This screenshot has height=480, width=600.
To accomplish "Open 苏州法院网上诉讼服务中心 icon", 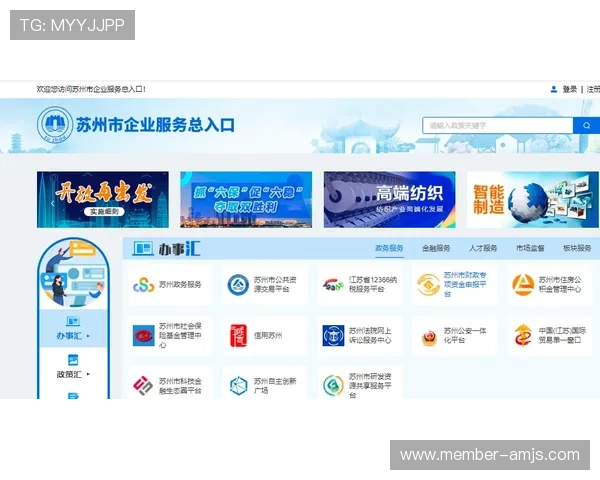I will (333, 335).
